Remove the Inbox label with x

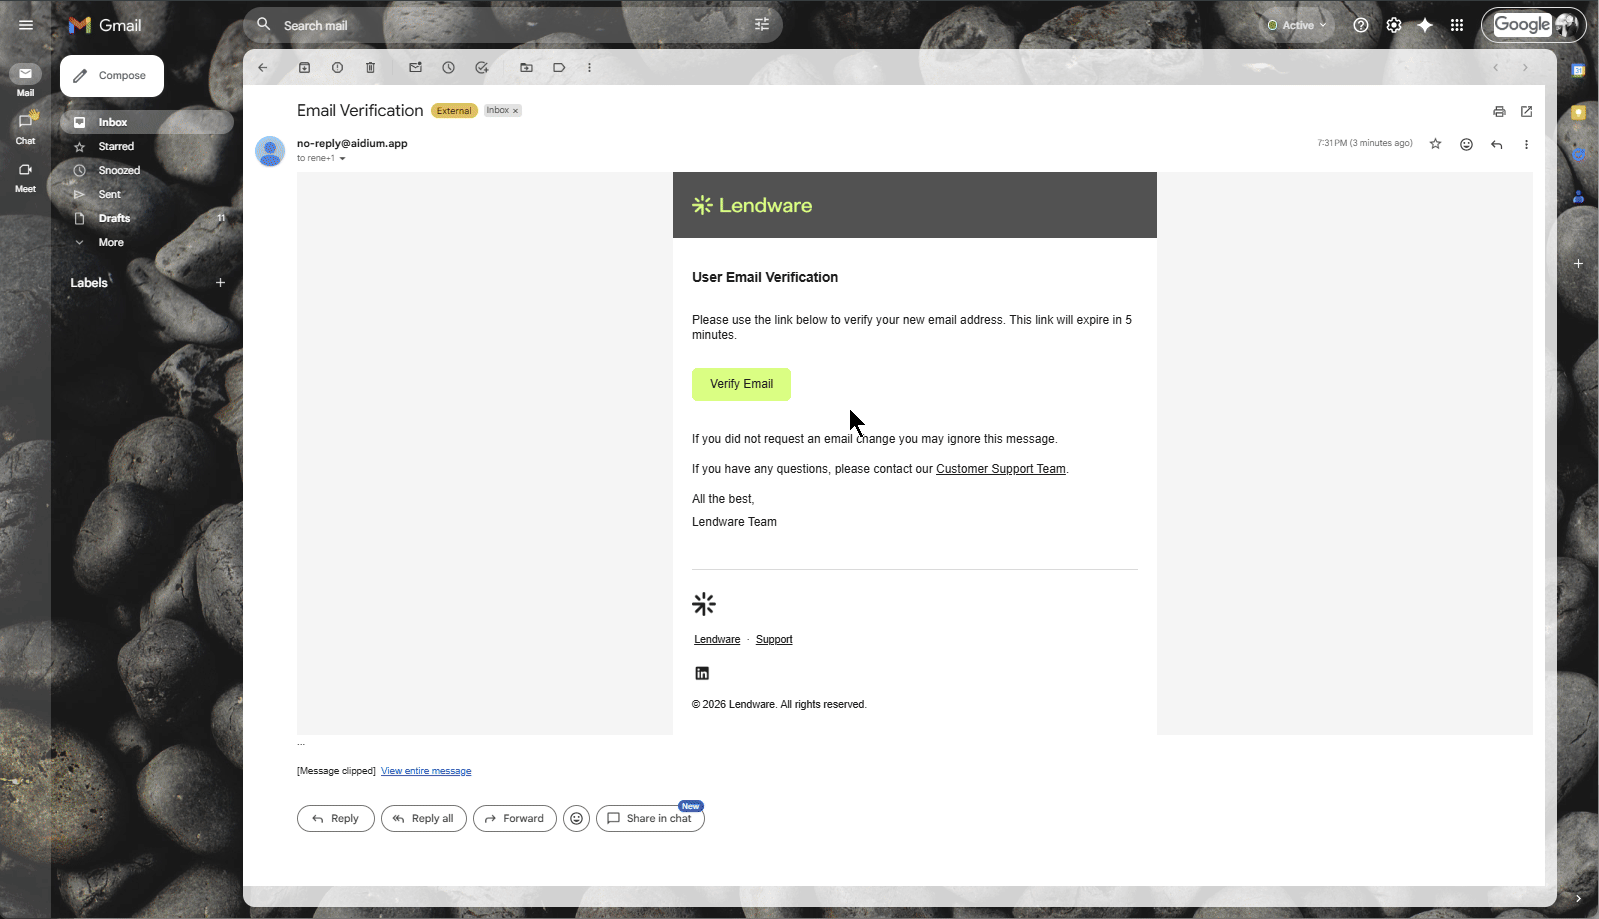tap(516, 111)
